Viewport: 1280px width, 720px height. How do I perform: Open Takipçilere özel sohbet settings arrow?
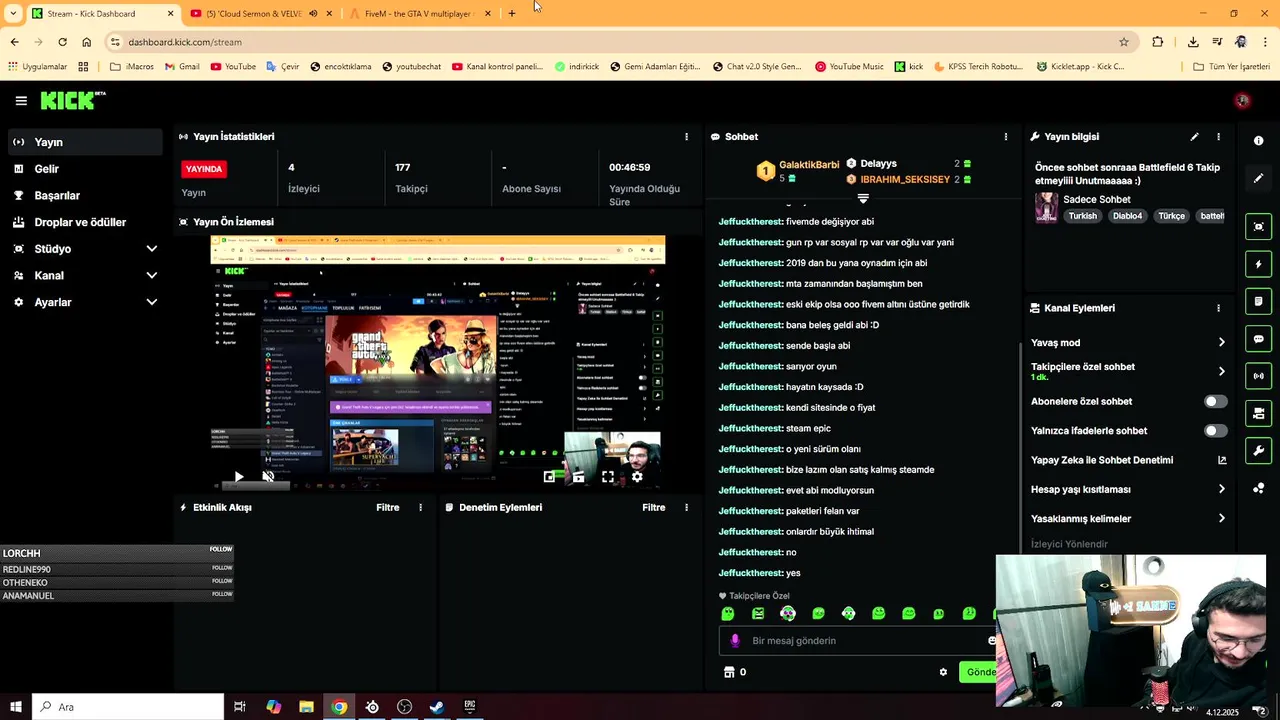pos(1221,371)
